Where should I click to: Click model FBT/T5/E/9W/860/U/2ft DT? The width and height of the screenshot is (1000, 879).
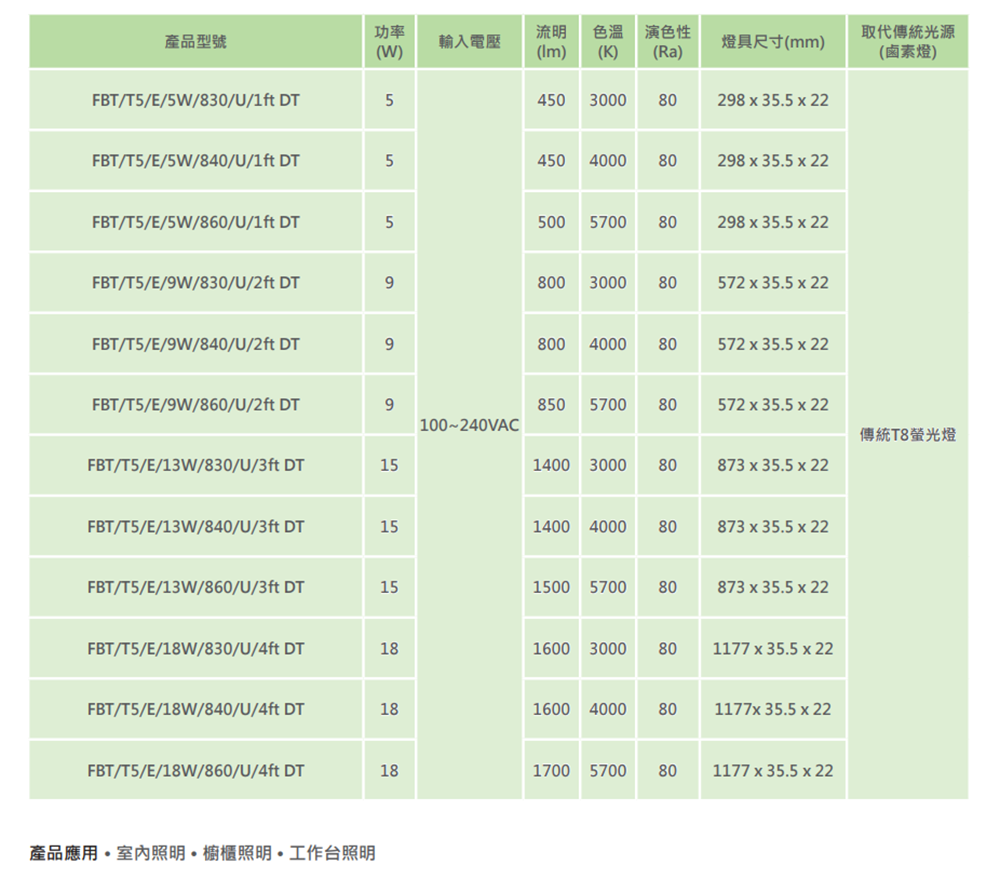point(196,405)
